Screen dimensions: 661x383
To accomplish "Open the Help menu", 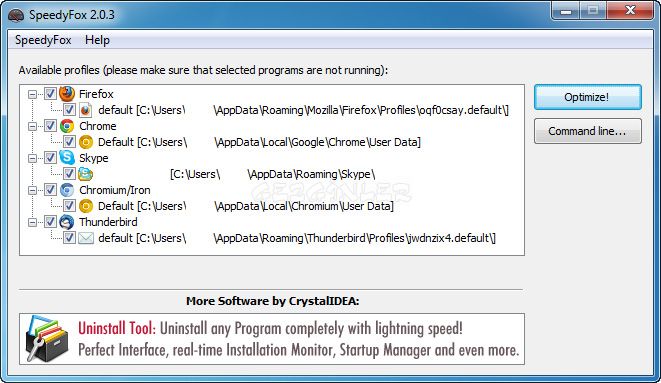I will 97,40.
